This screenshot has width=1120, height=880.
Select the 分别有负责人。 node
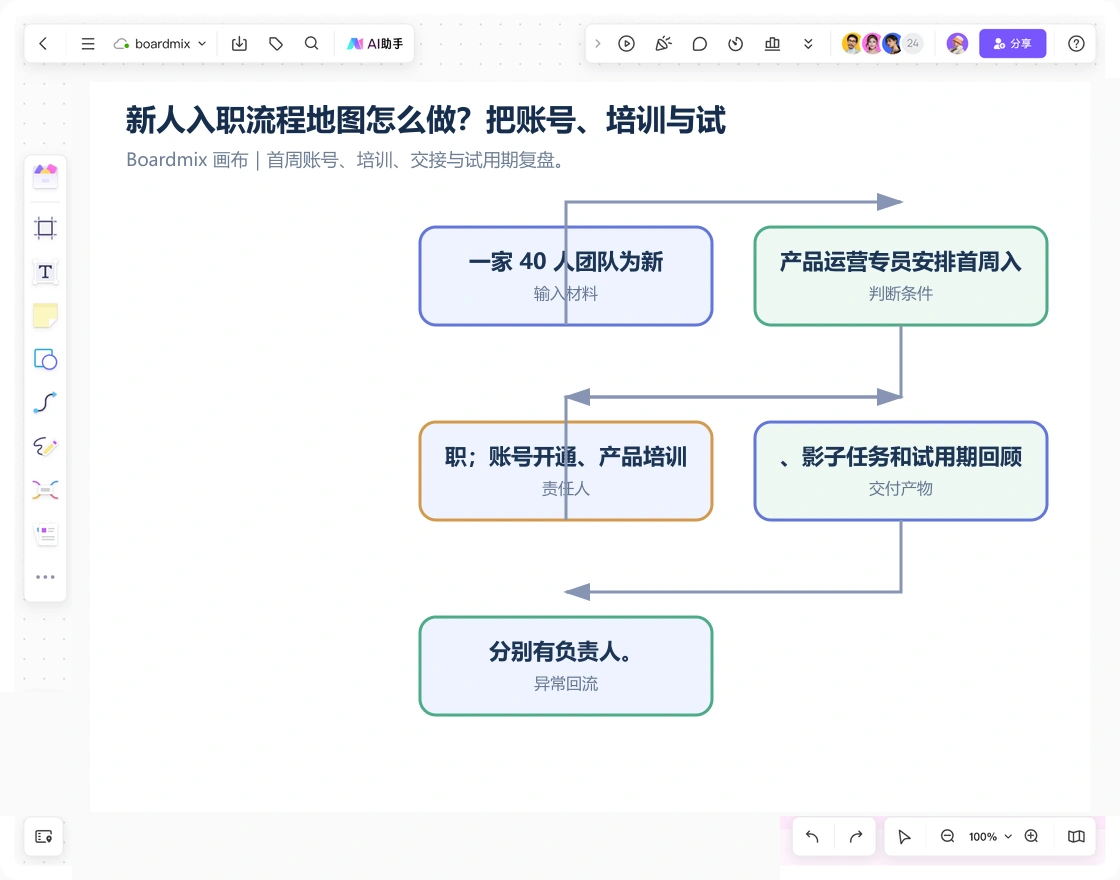click(x=566, y=666)
